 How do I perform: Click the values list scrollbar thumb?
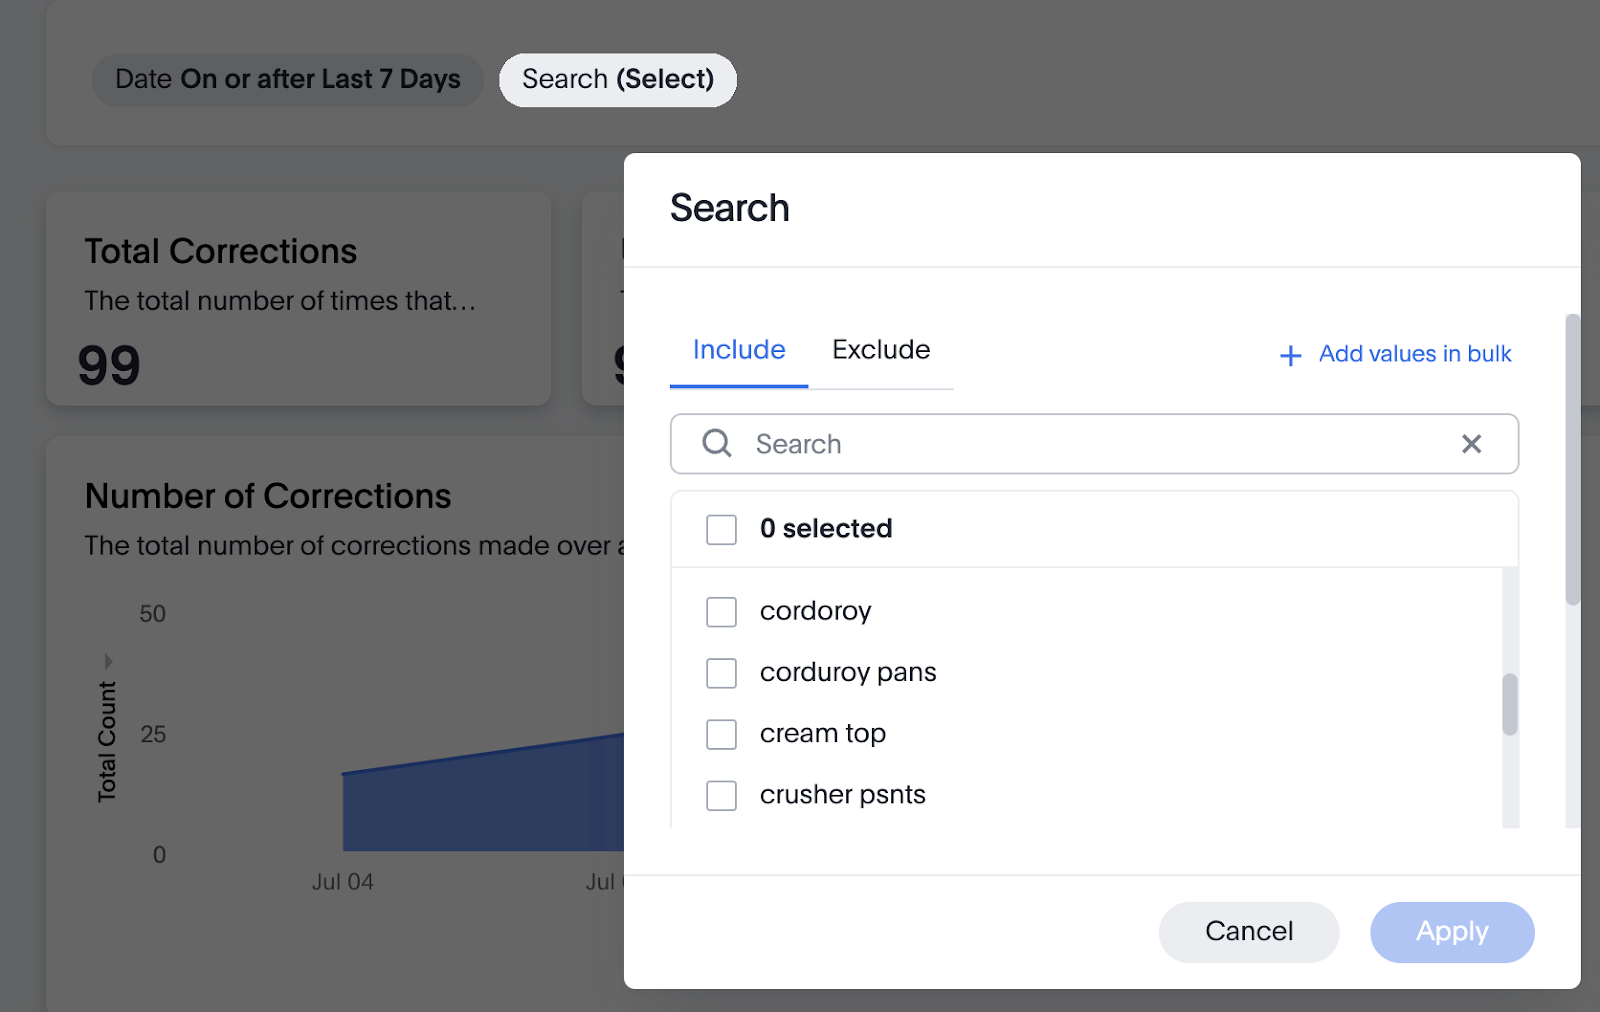click(1510, 704)
